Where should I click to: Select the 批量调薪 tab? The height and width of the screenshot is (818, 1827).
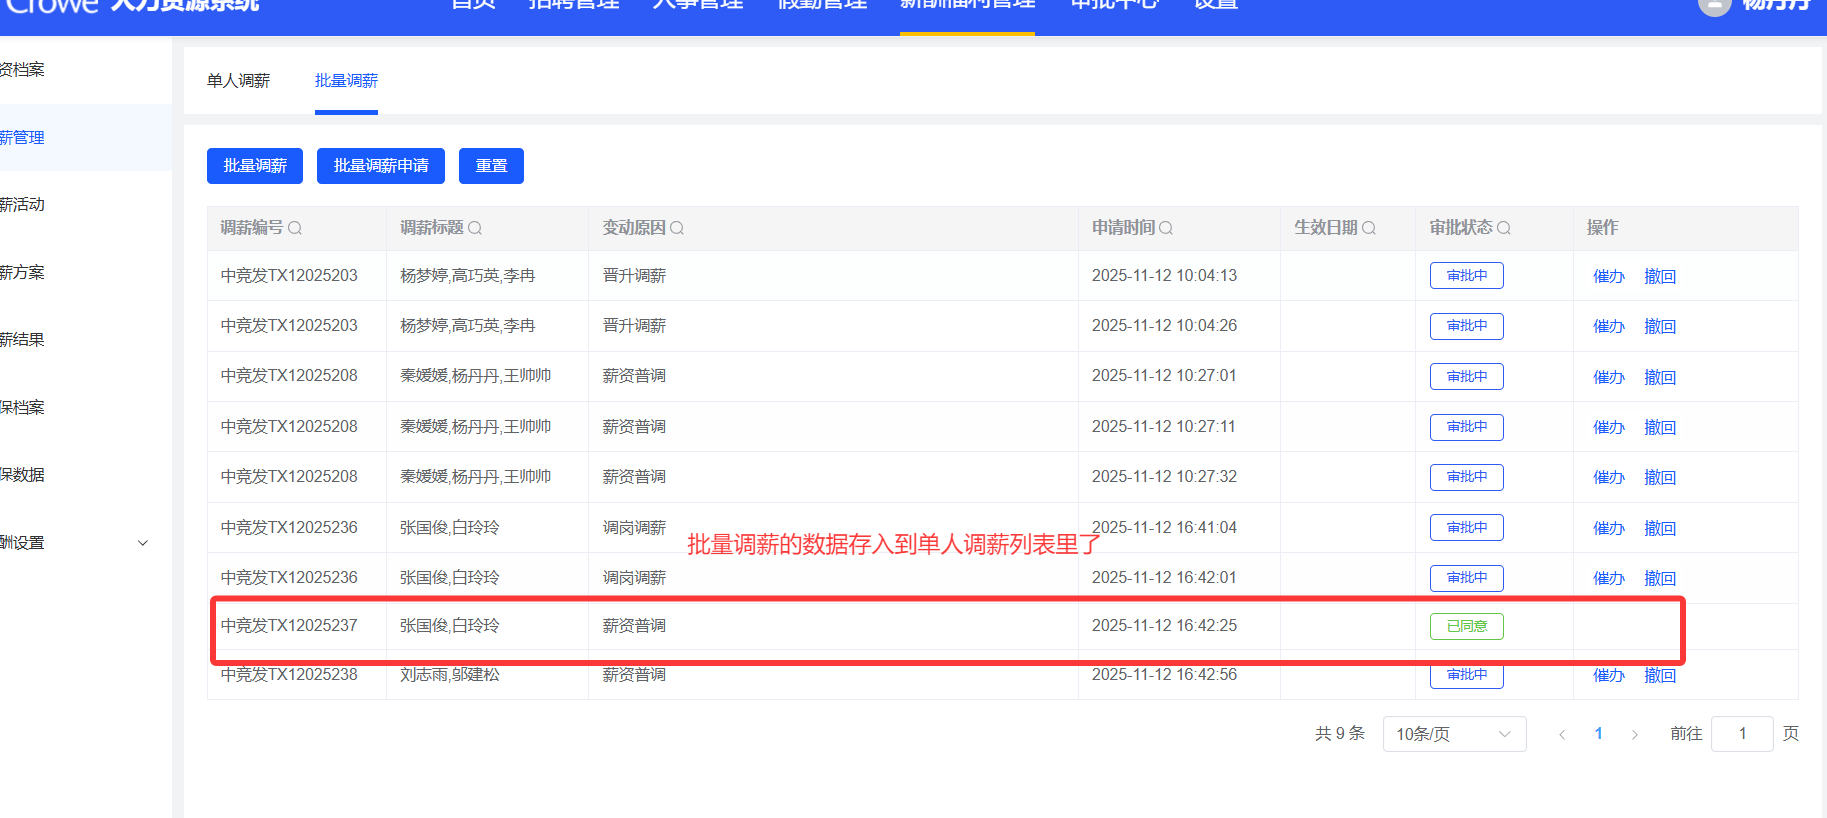coord(346,81)
